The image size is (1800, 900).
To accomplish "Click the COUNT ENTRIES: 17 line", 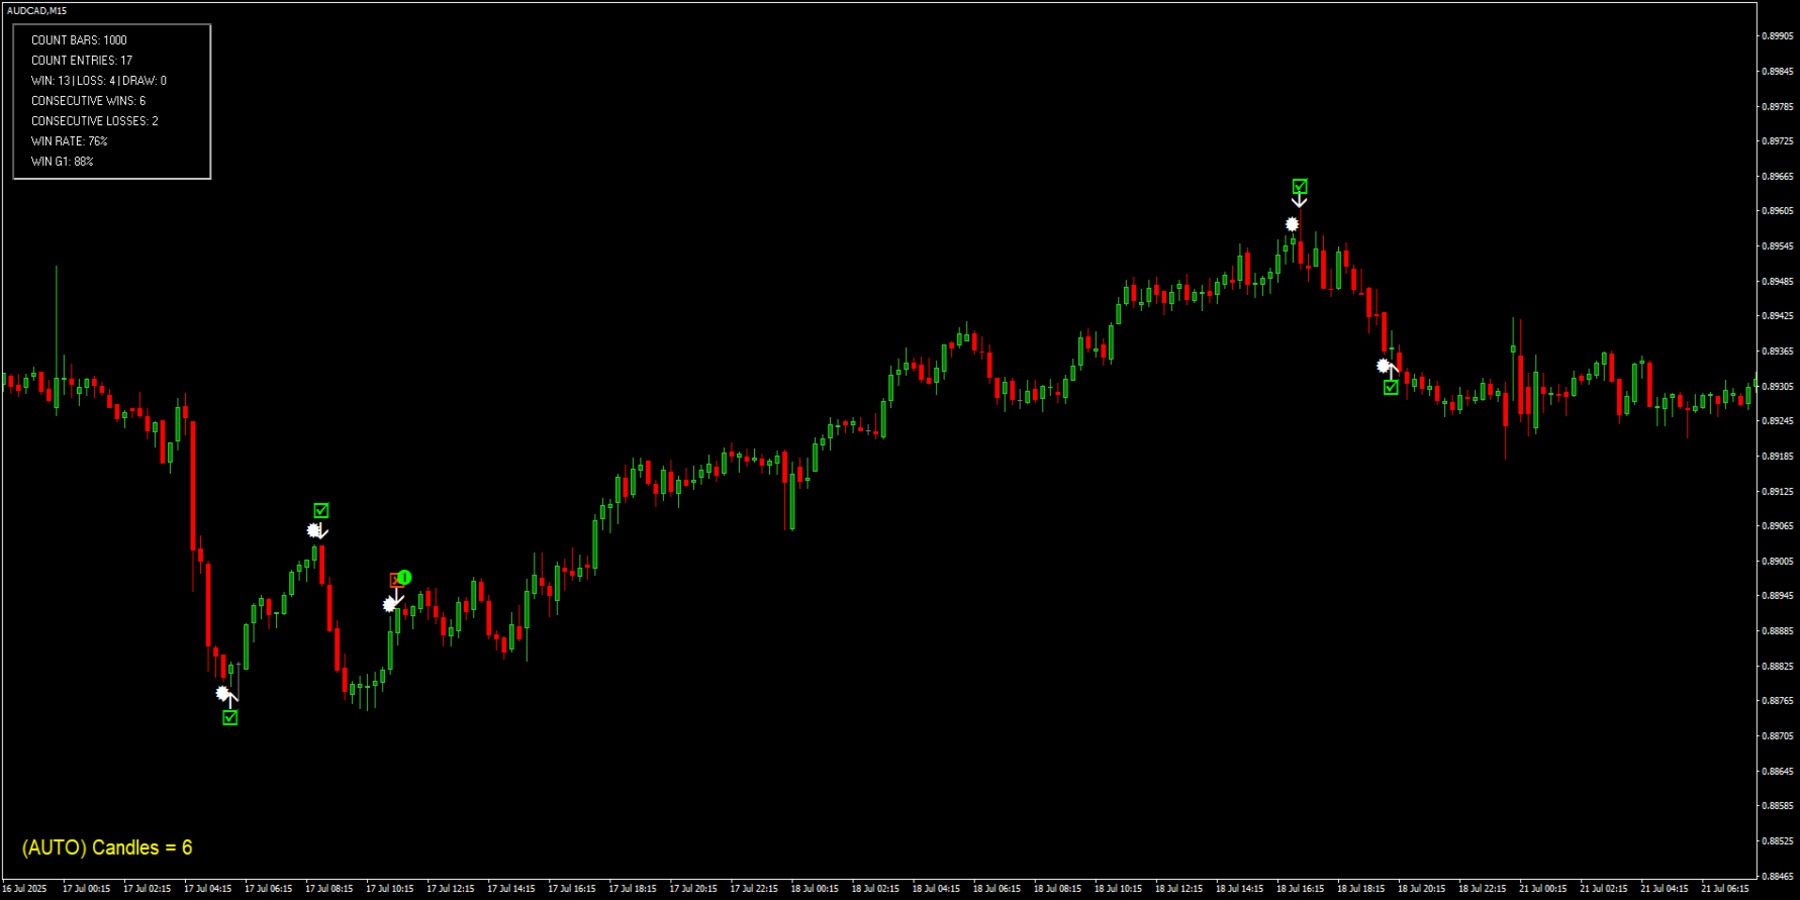I will [x=81, y=60].
